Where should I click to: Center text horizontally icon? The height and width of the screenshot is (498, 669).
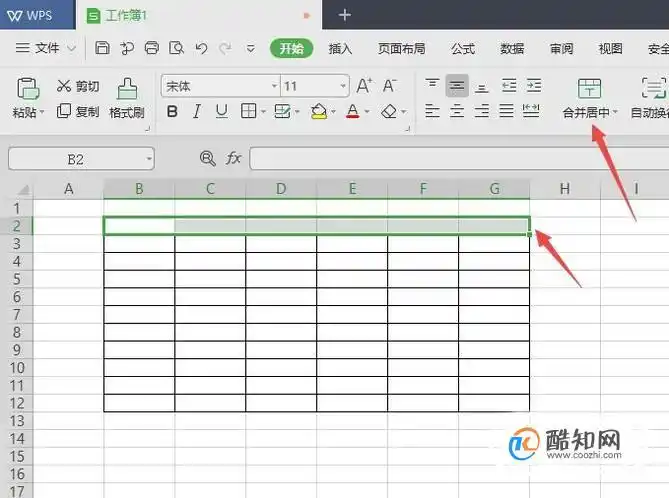457,111
